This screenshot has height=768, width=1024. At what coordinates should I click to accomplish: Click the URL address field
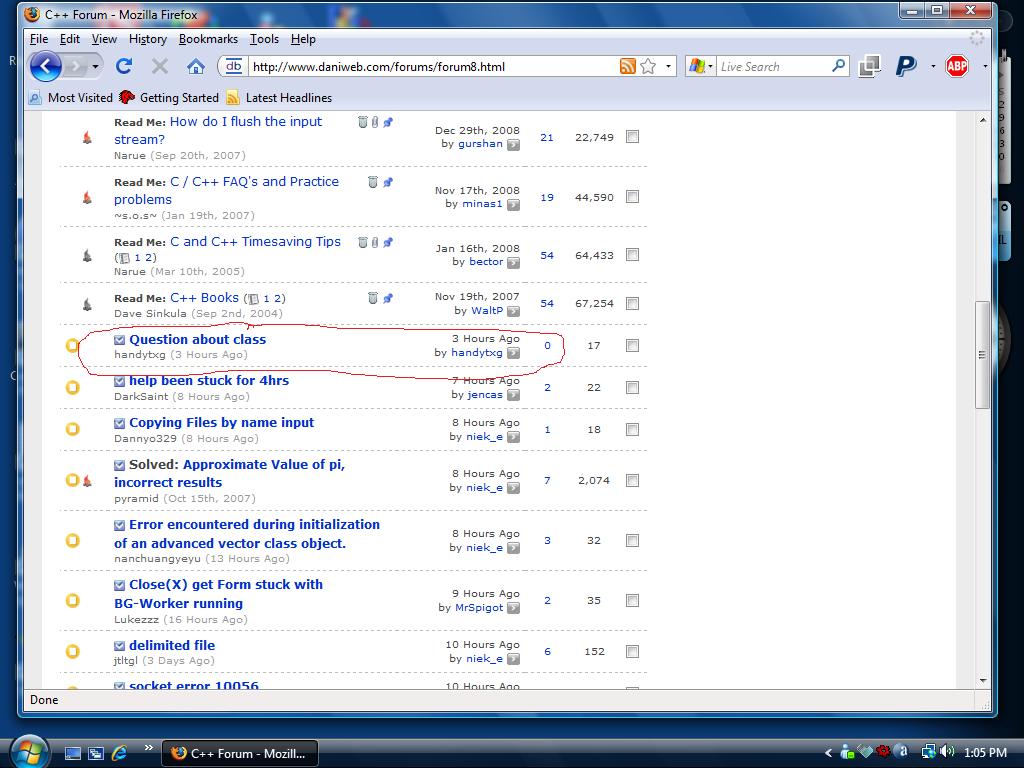point(432,67)
